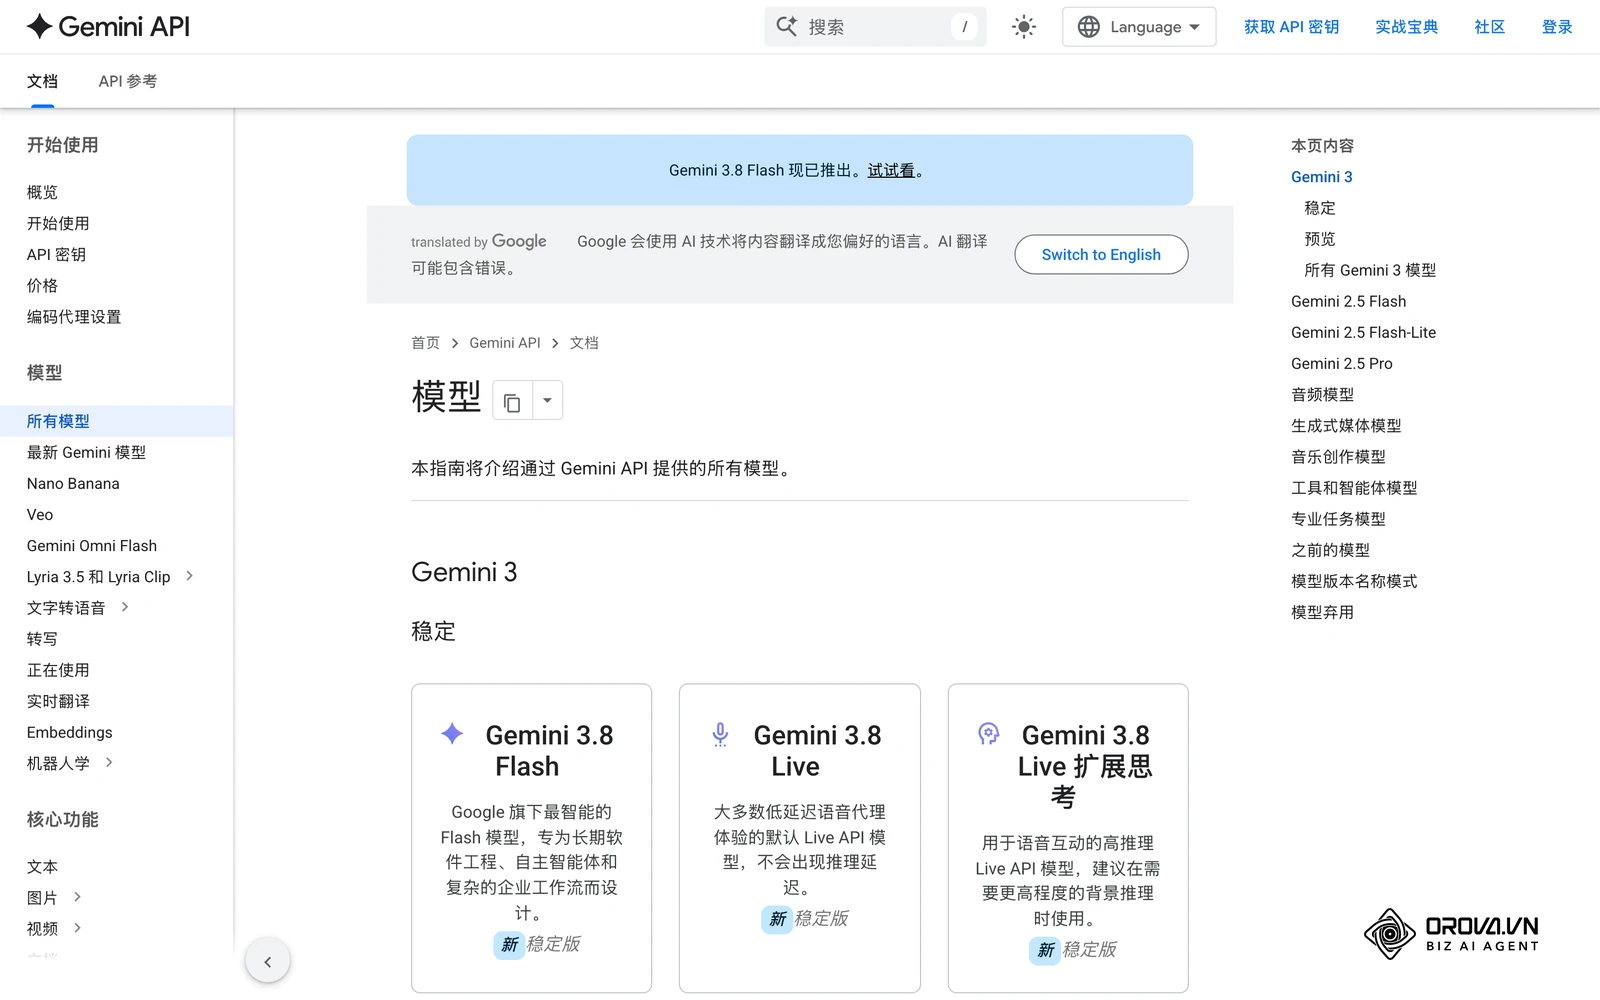Click the search field
The width and height of the screenshot is (1600, 1000).
pyautogui.click(x=875, y=27)
